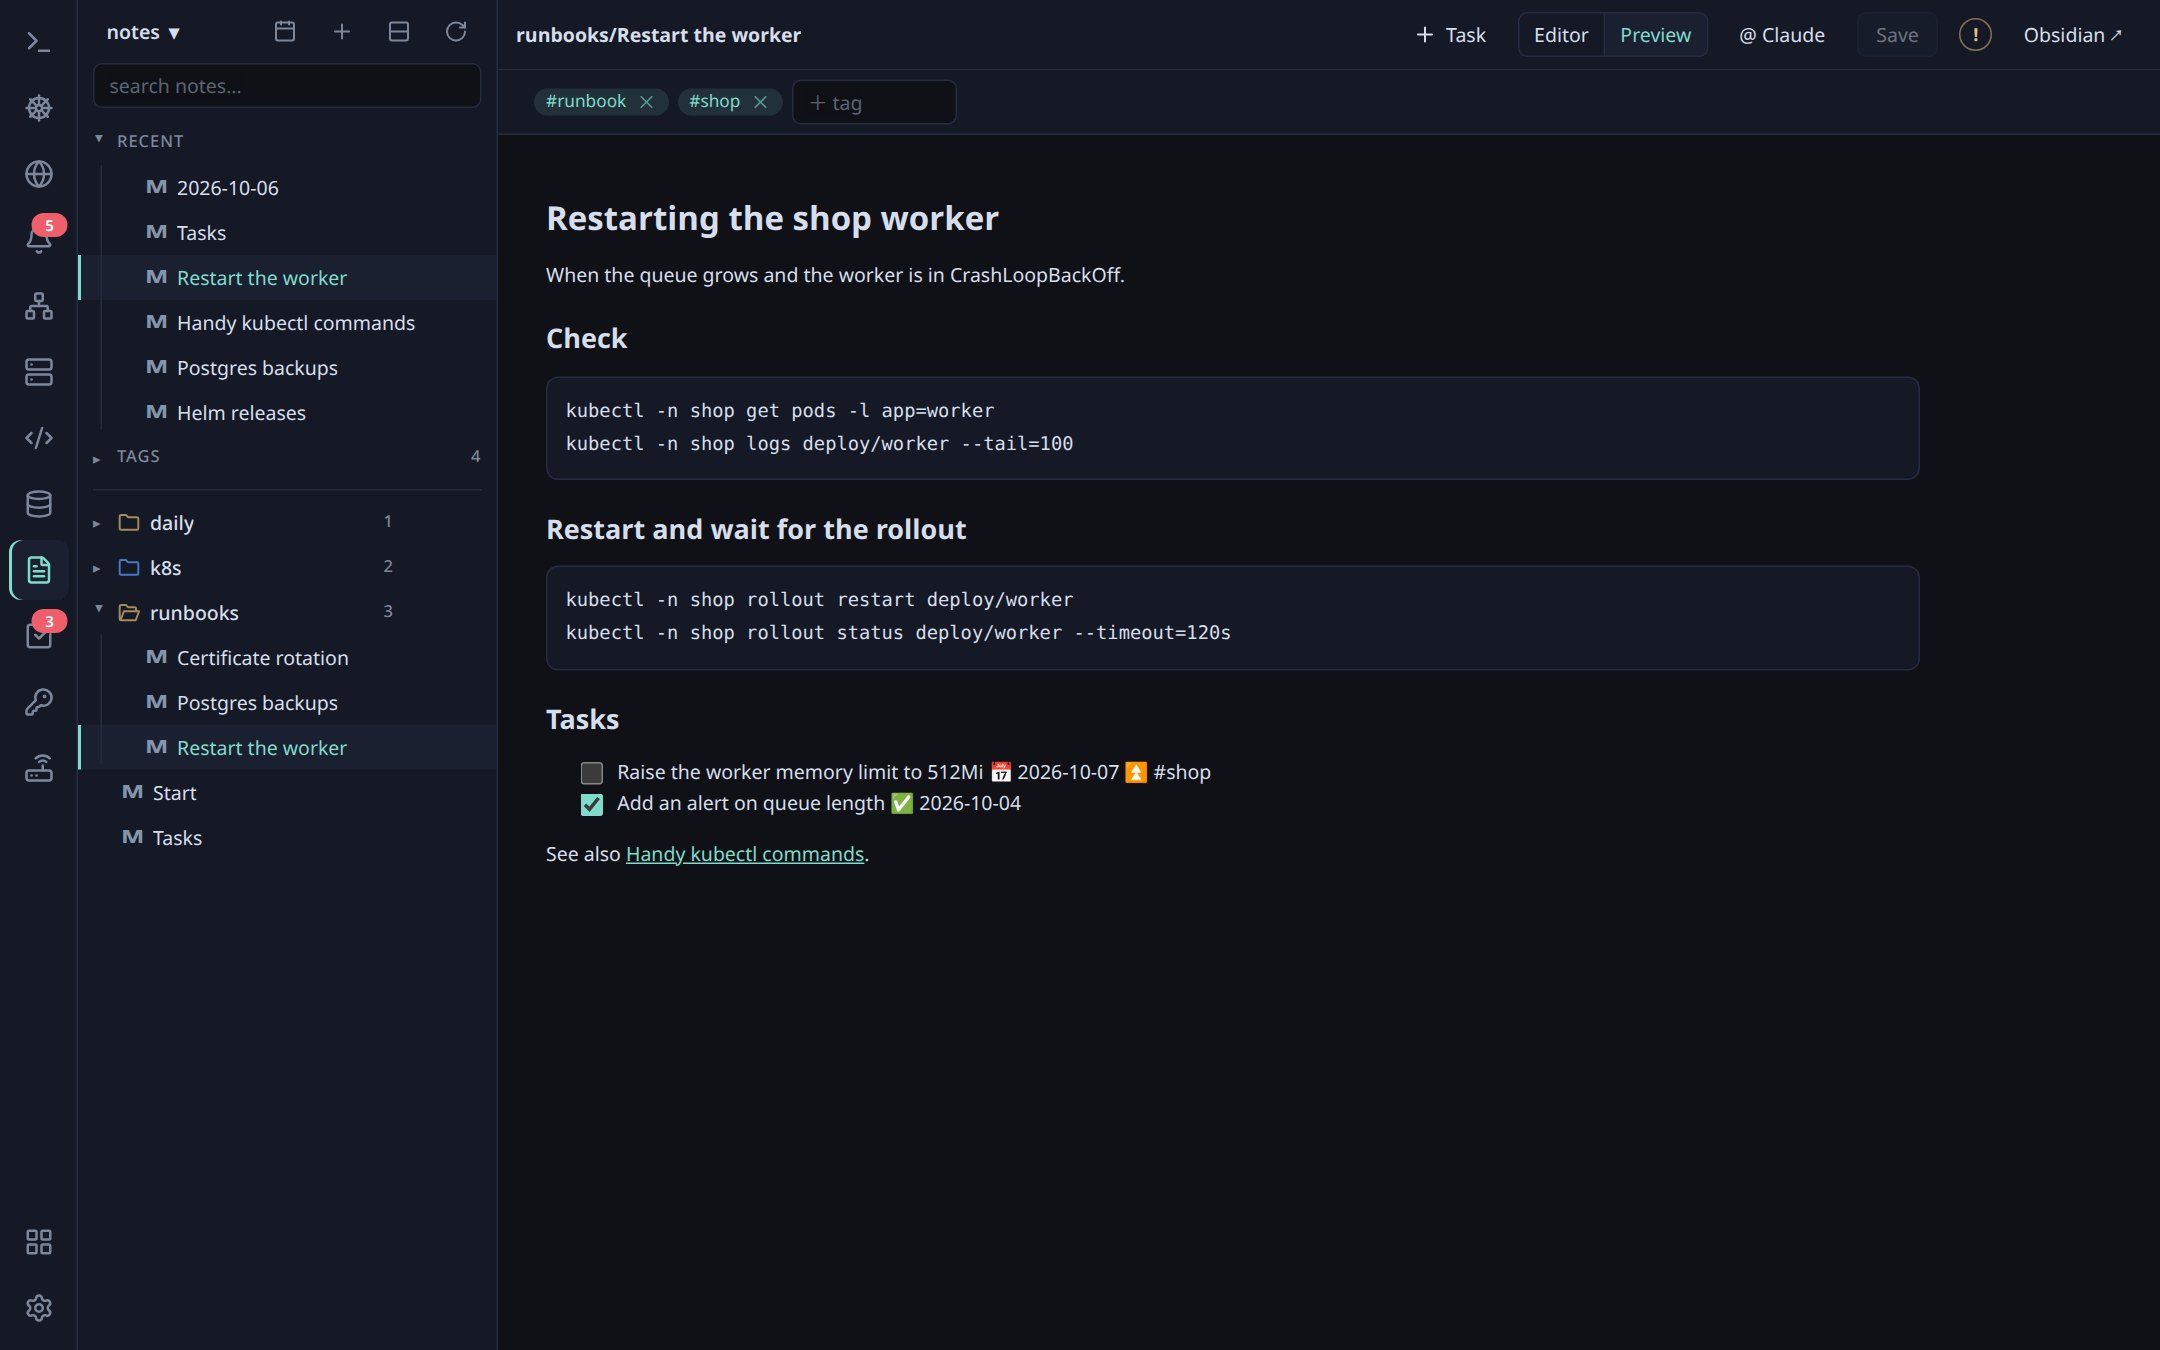Check the Raise worker memory limit task
Image resolution: width=2160 pixels, height=1350 pixels.
click(x=592, y=773)
